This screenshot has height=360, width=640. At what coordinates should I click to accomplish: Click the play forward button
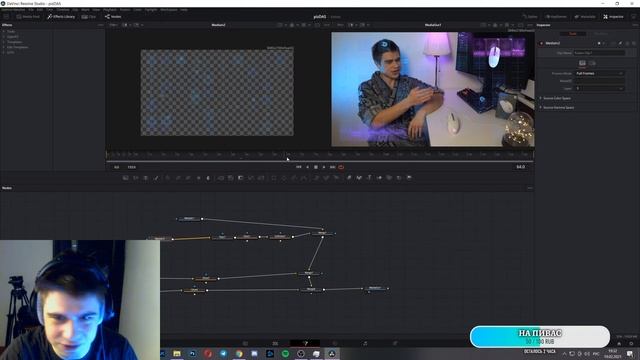click(x=324, y=167)
